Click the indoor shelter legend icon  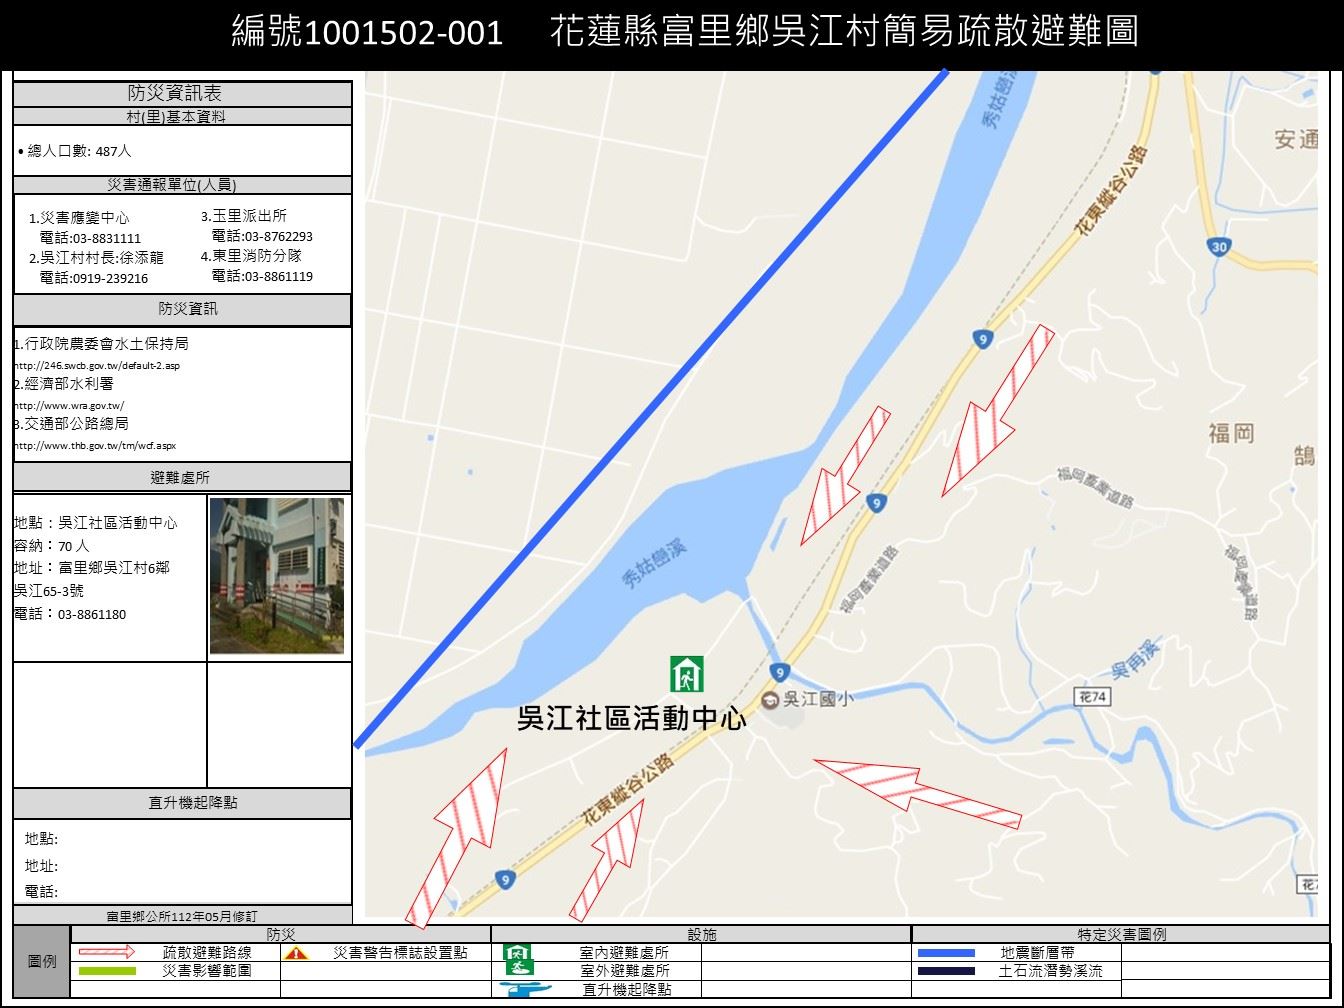(x=517, y=952)
